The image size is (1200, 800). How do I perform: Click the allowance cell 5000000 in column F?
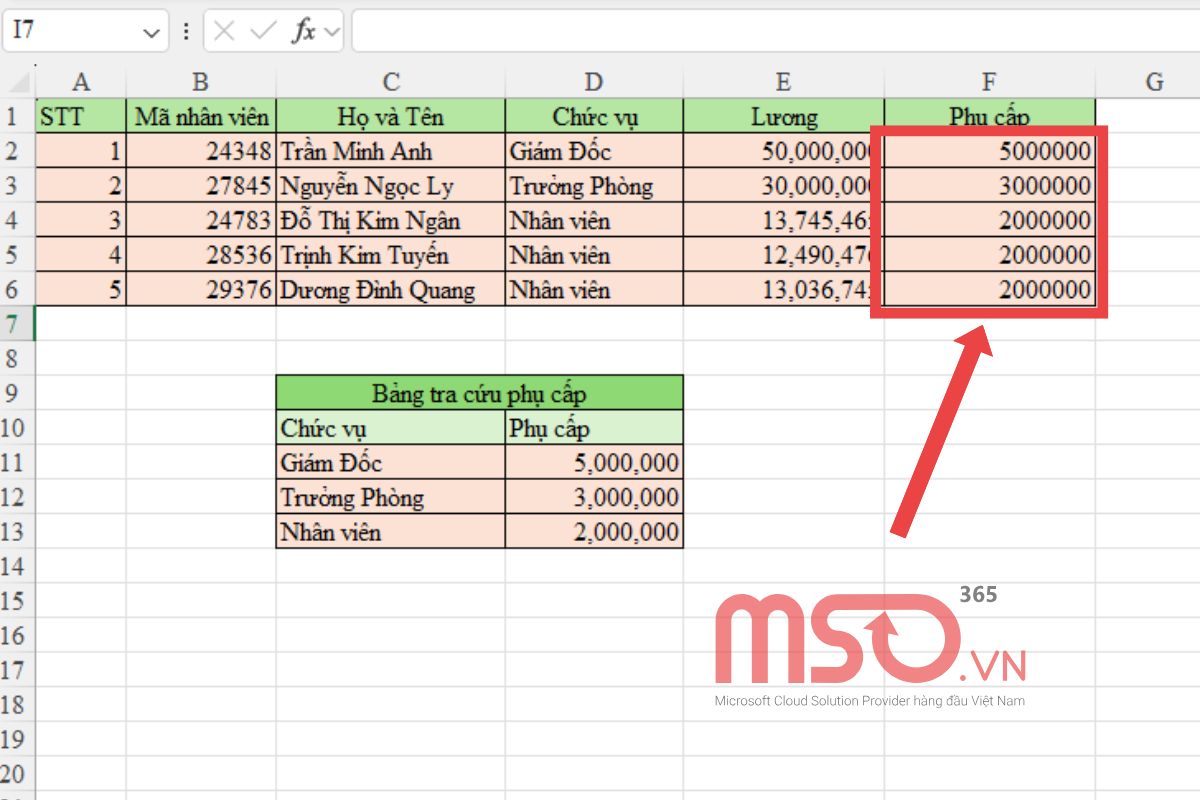[990, 151]
